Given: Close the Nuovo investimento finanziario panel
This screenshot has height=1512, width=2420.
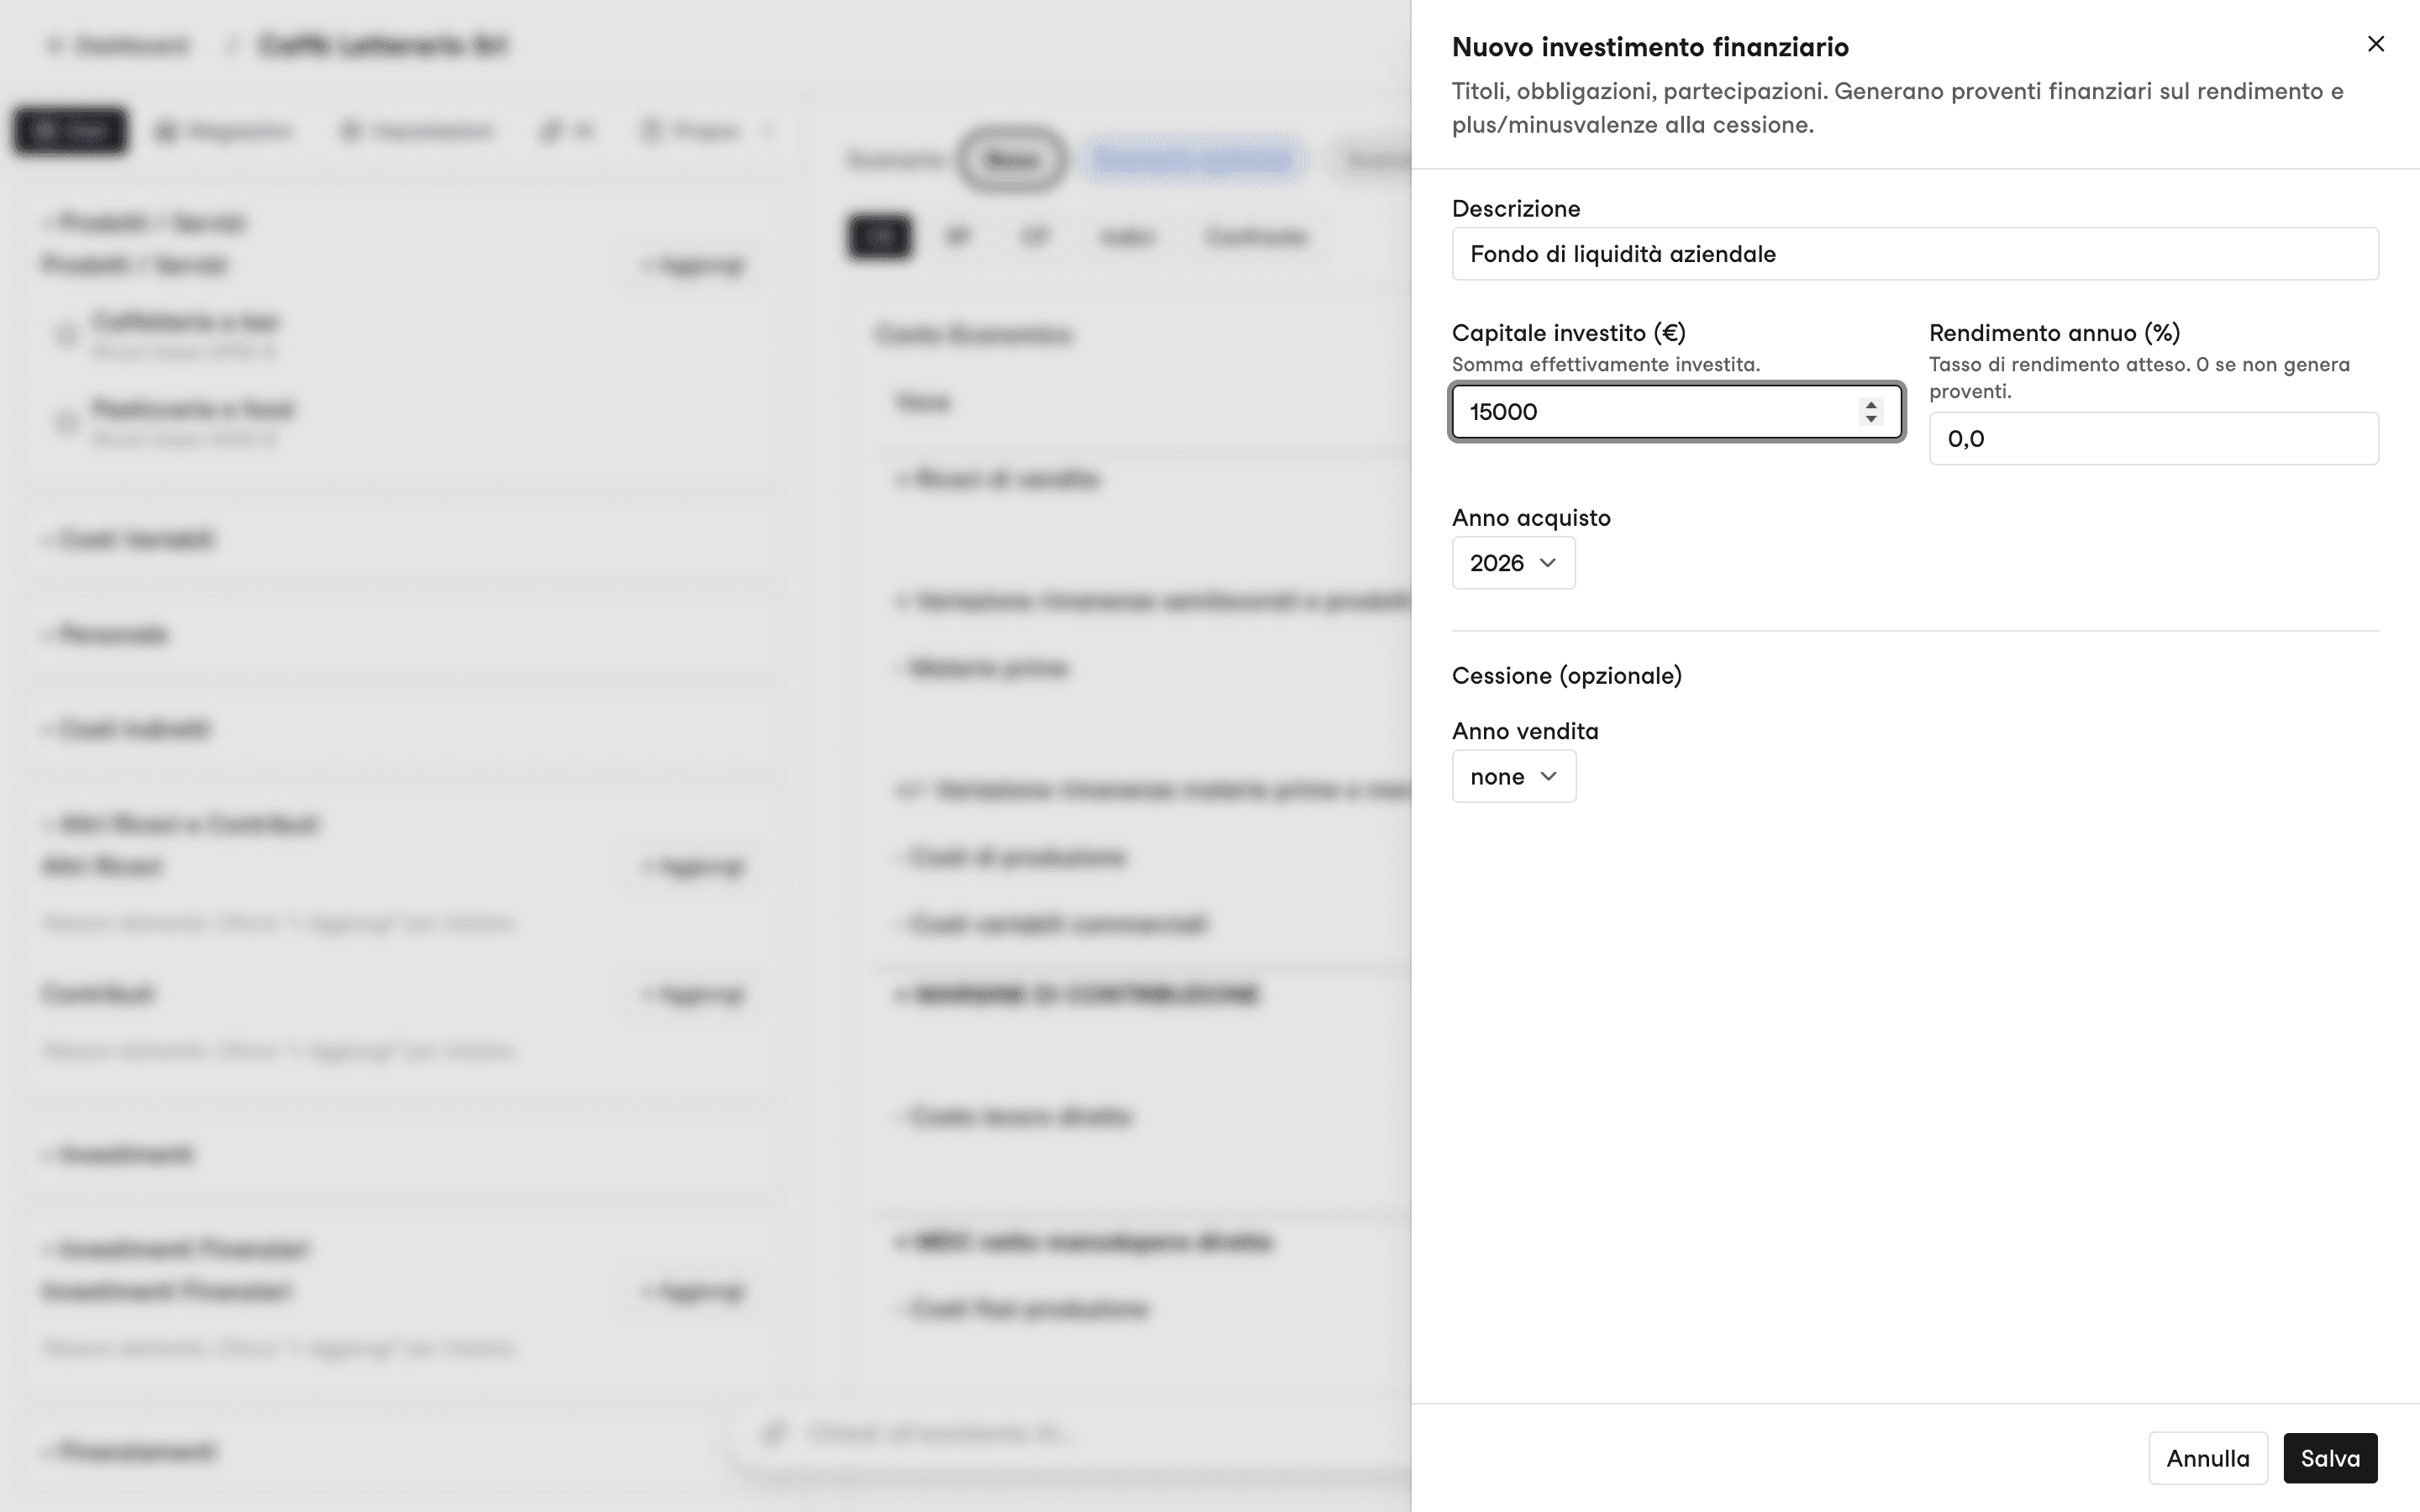Looking at the screenshot, I should pyautogui.click(x=2375, y=44).
